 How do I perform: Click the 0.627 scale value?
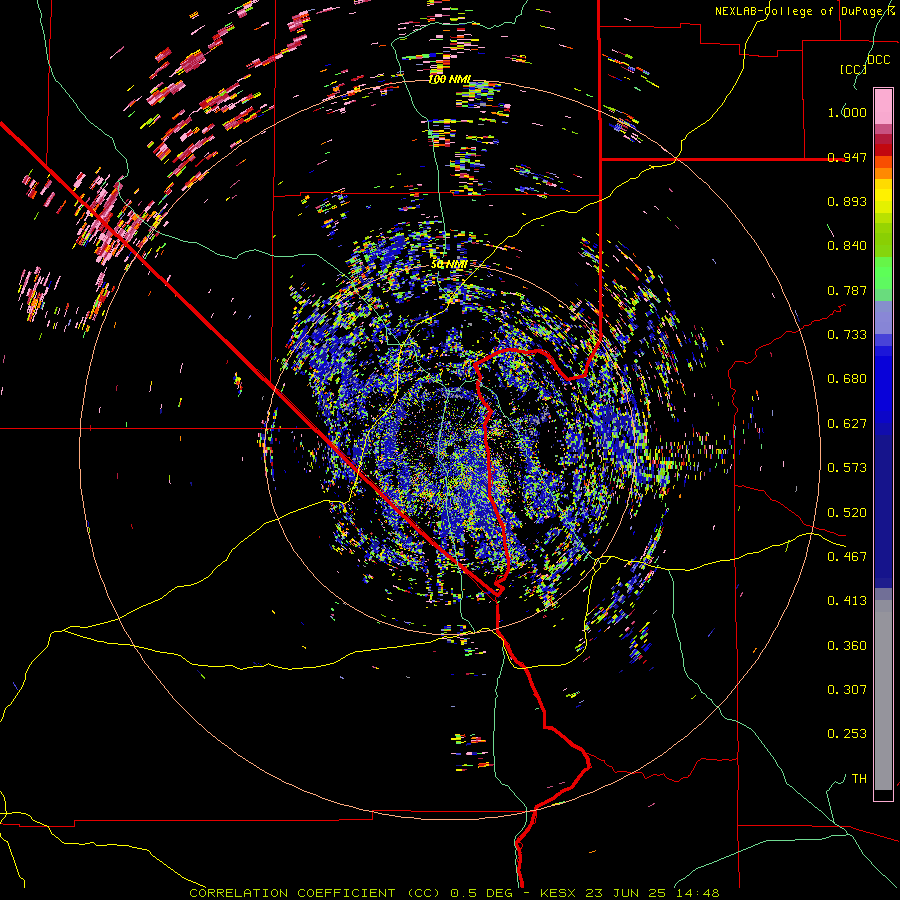pyautogui.click(x=847, y=424)
